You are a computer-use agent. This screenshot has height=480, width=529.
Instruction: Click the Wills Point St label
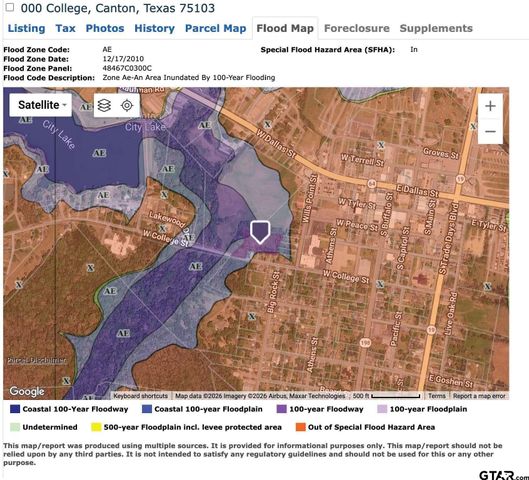coord(309,198)
